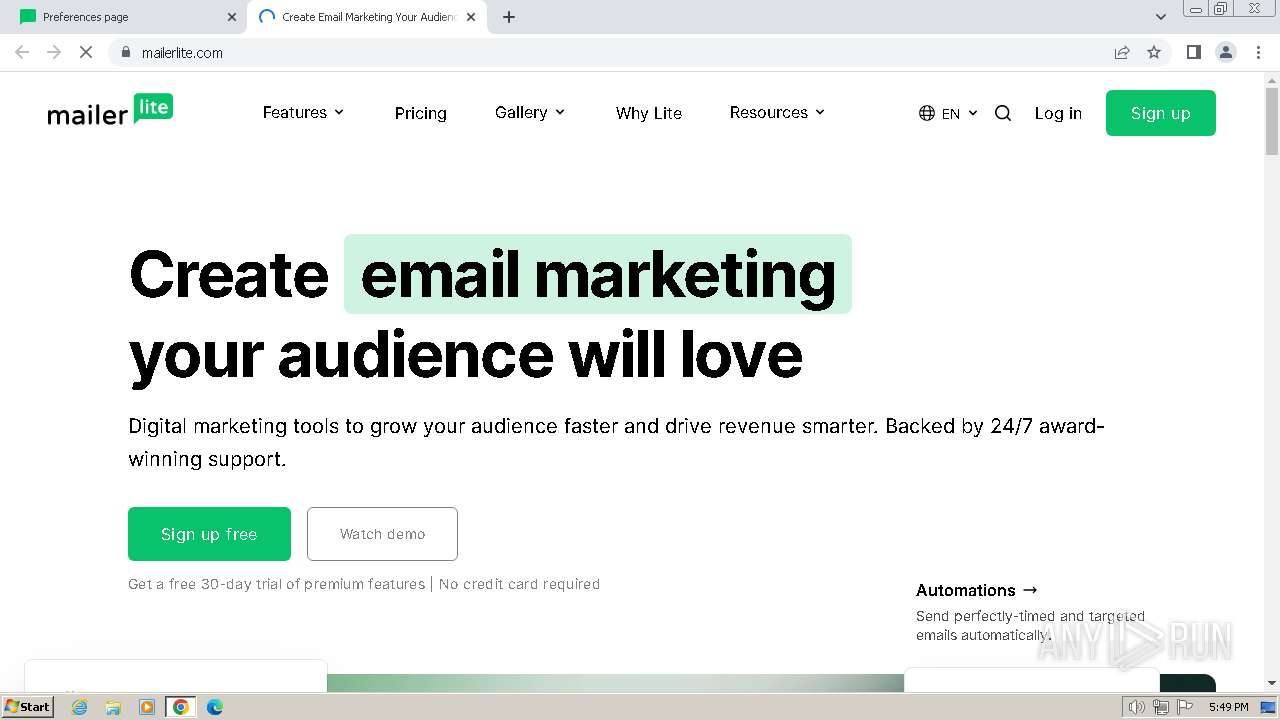Click the browser forward arrow

[x=54, y=52]
